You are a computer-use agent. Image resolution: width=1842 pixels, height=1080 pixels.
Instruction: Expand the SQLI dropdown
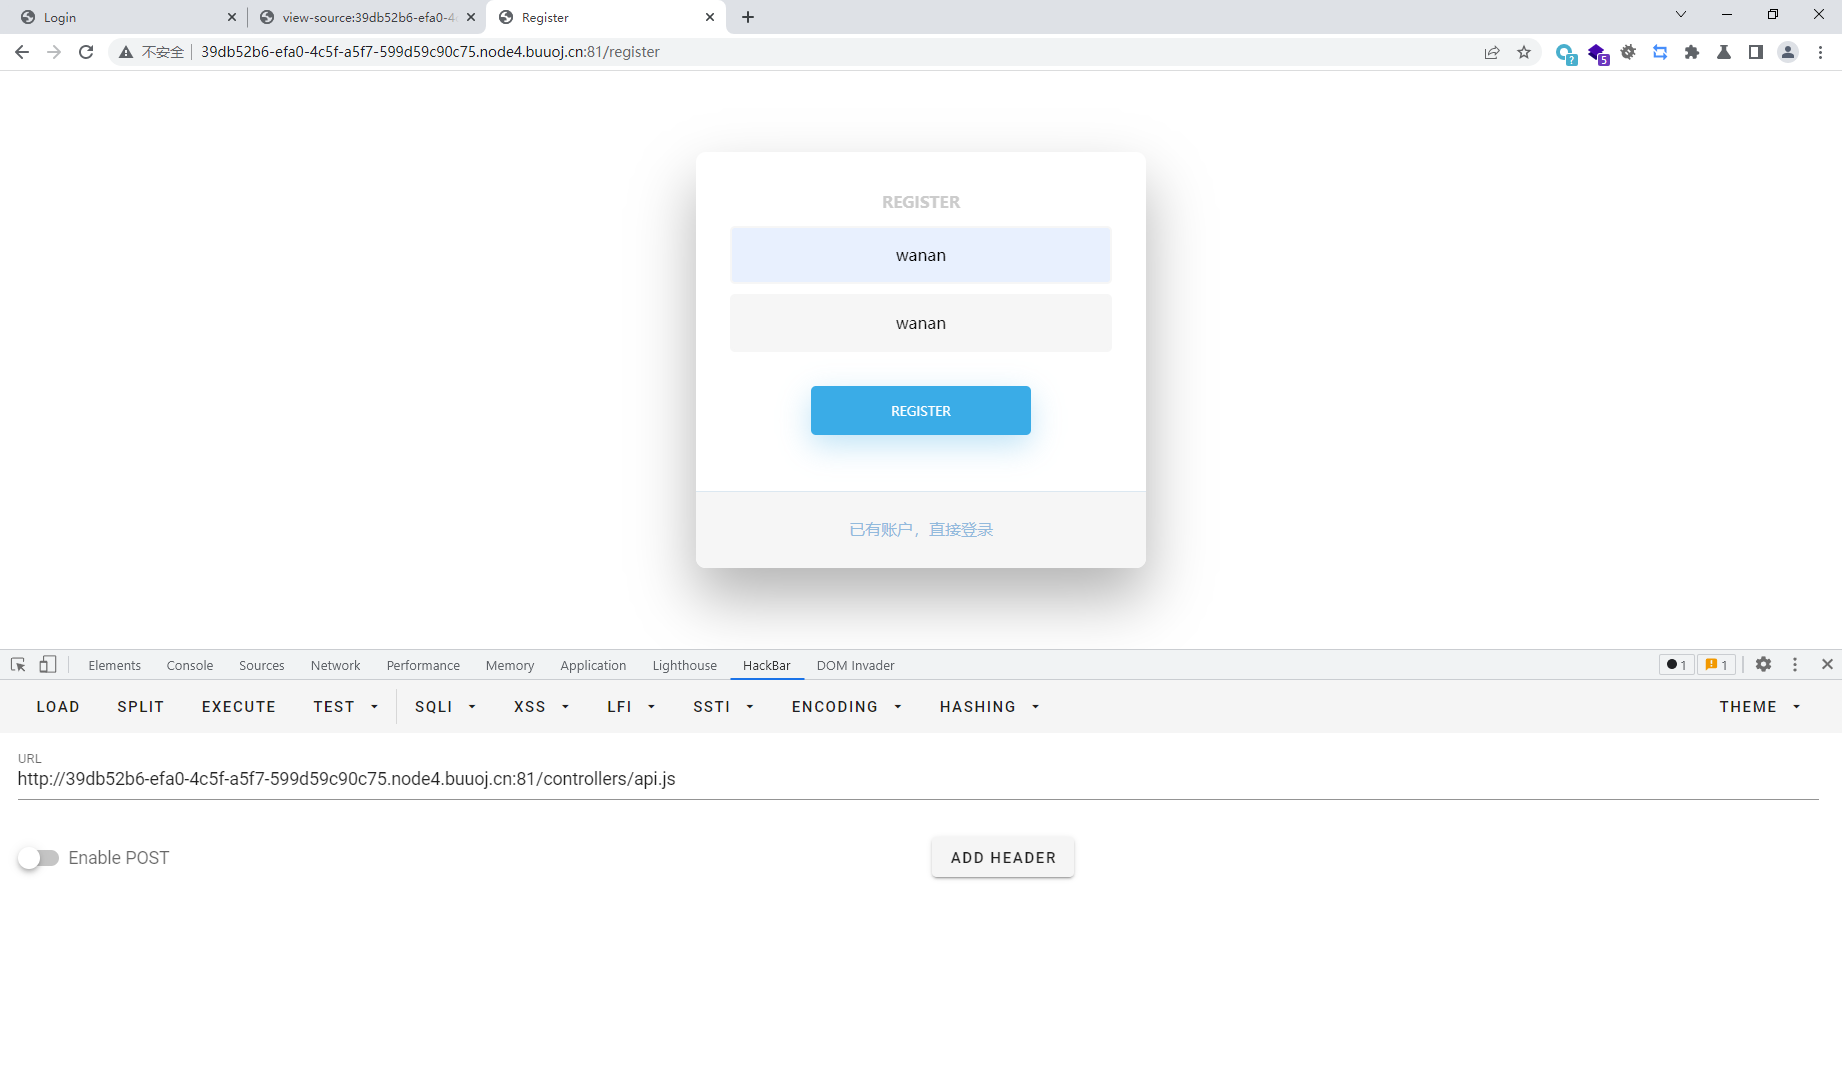[x=445, y=707]
